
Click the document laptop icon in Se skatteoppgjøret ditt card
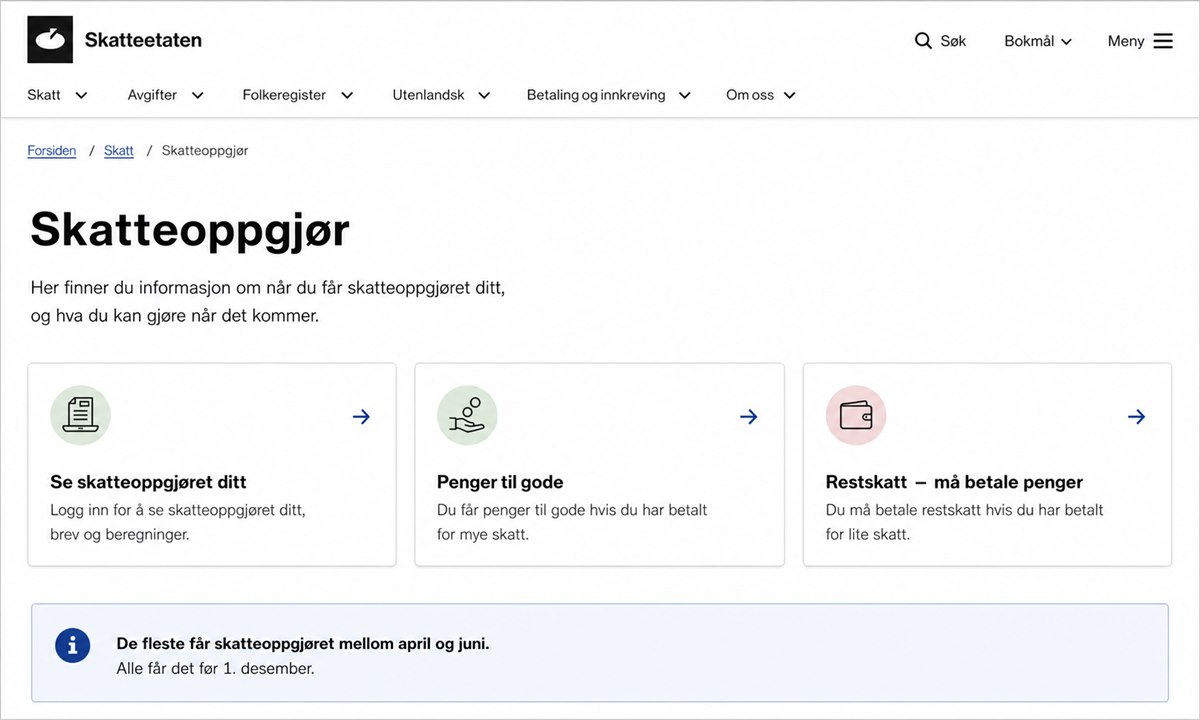tap(80, 415)
